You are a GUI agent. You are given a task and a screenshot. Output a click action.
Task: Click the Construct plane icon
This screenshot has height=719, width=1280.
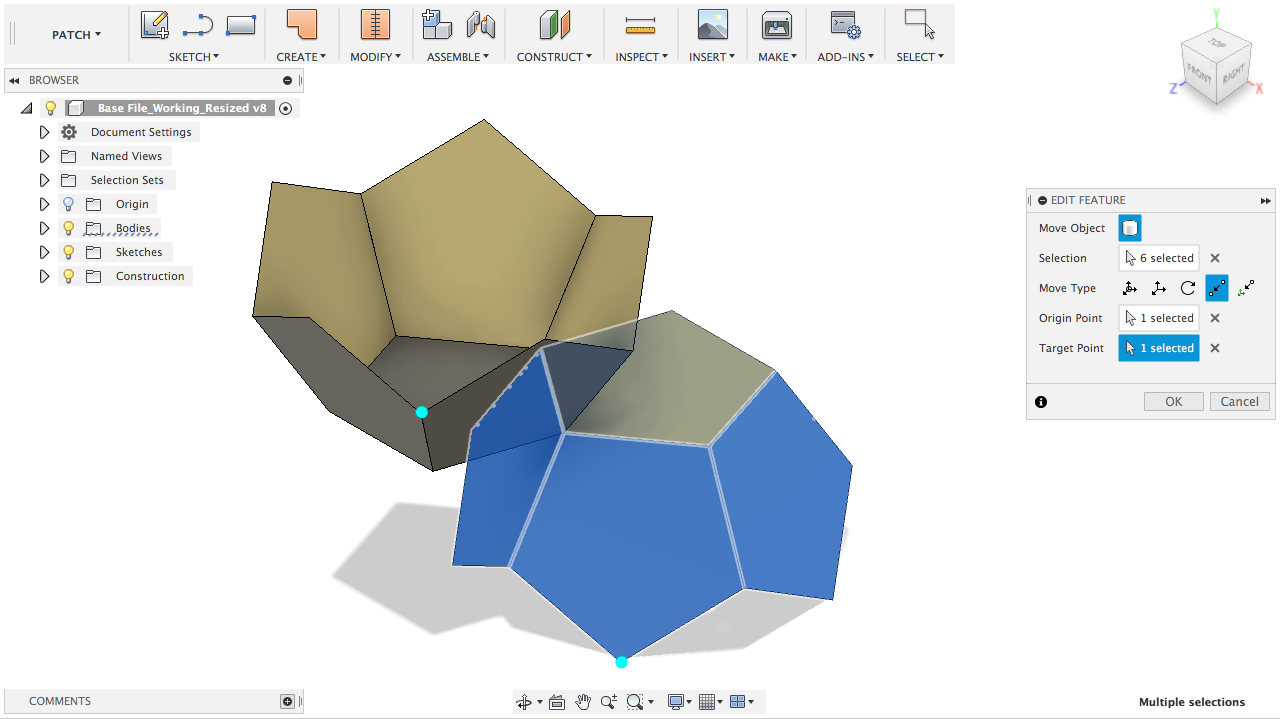click(x=554, y=25)
